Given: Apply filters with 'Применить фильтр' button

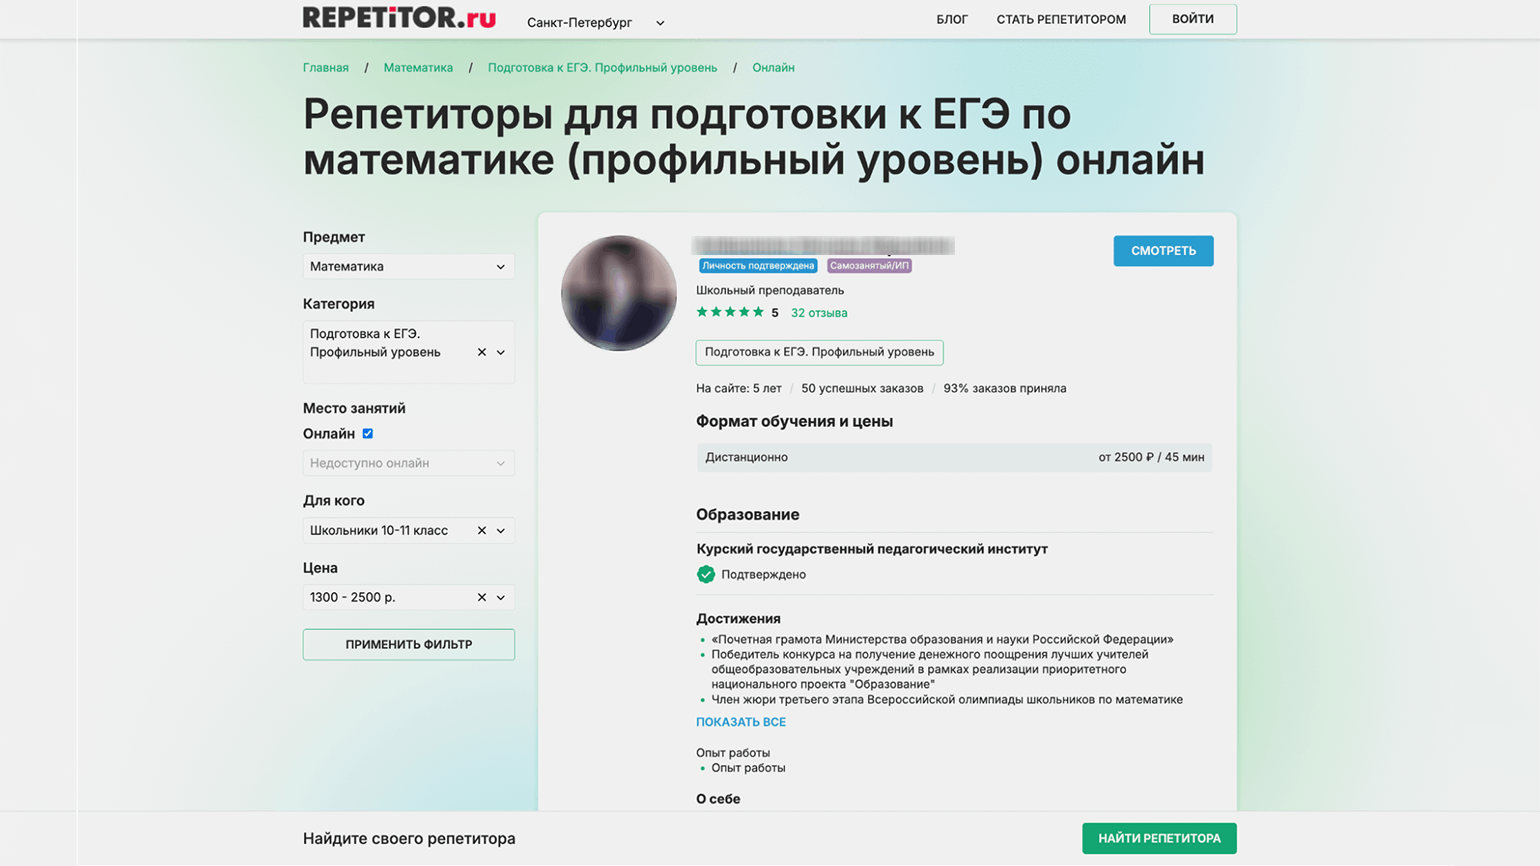Looking at the screenshot, I should tap(408, 645).
